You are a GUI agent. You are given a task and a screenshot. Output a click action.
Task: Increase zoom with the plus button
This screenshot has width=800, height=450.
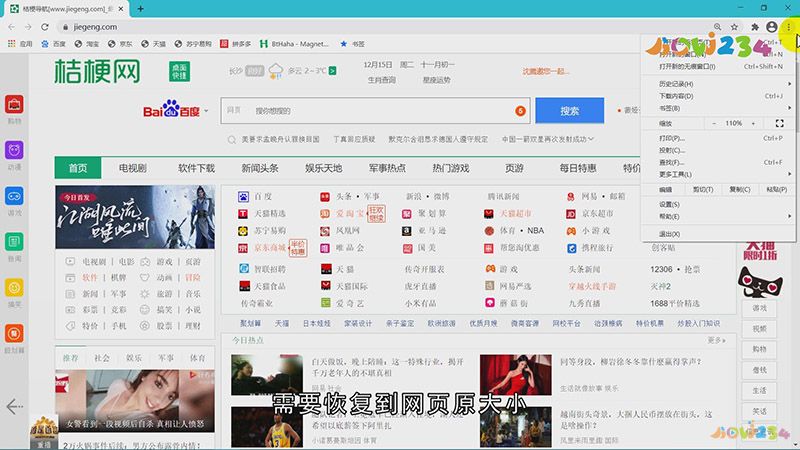[x=753, y=123]
